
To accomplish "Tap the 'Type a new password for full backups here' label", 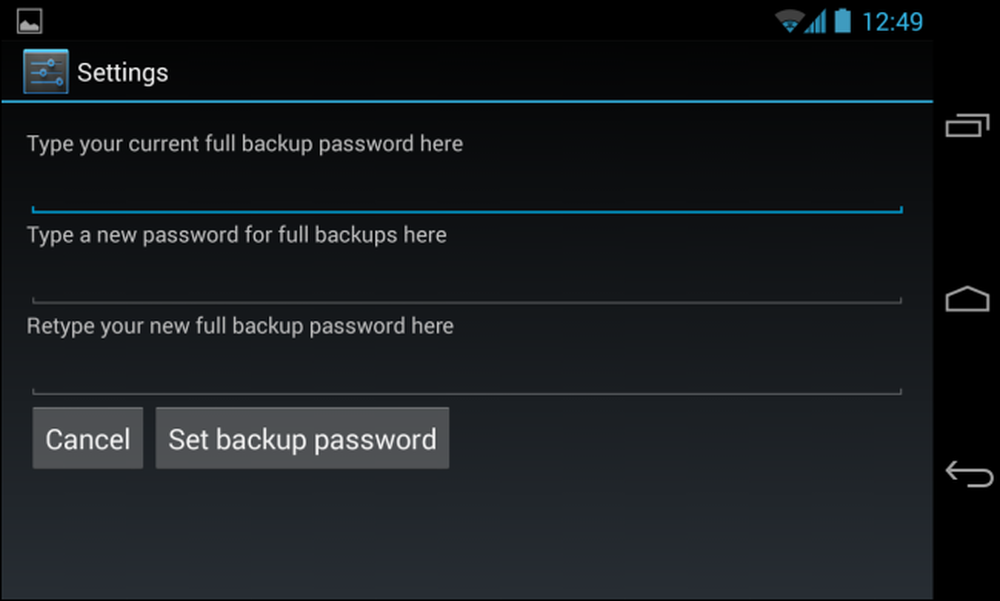I will (237, 235).
